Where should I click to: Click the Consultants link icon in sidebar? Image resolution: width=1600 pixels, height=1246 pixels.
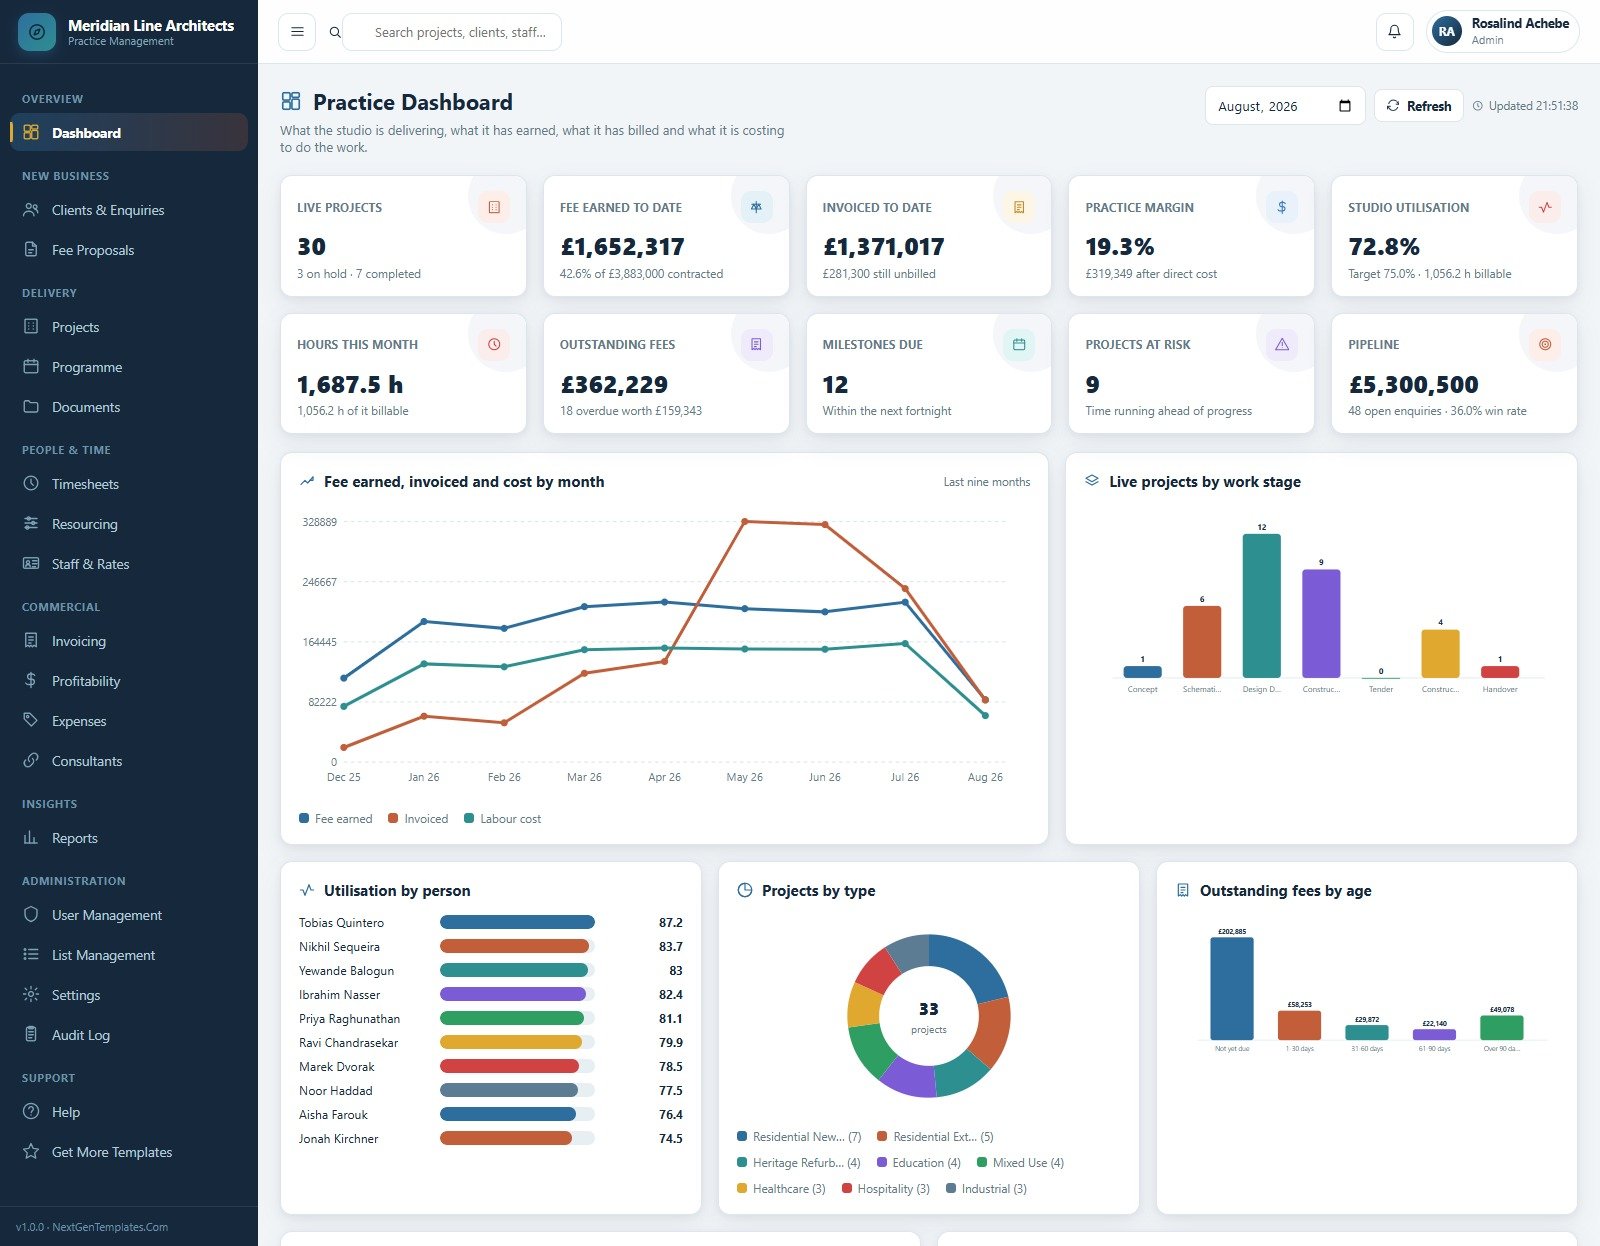coord(31,760)
